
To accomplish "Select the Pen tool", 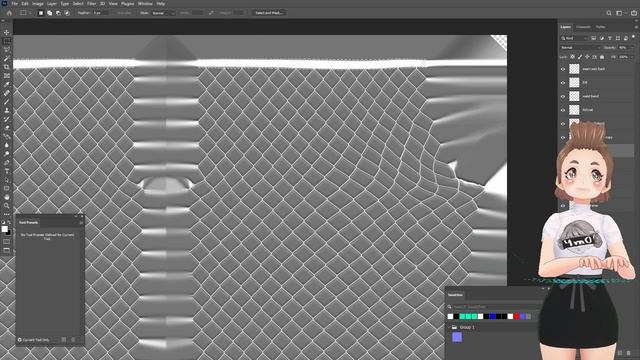I will point(7,162).
